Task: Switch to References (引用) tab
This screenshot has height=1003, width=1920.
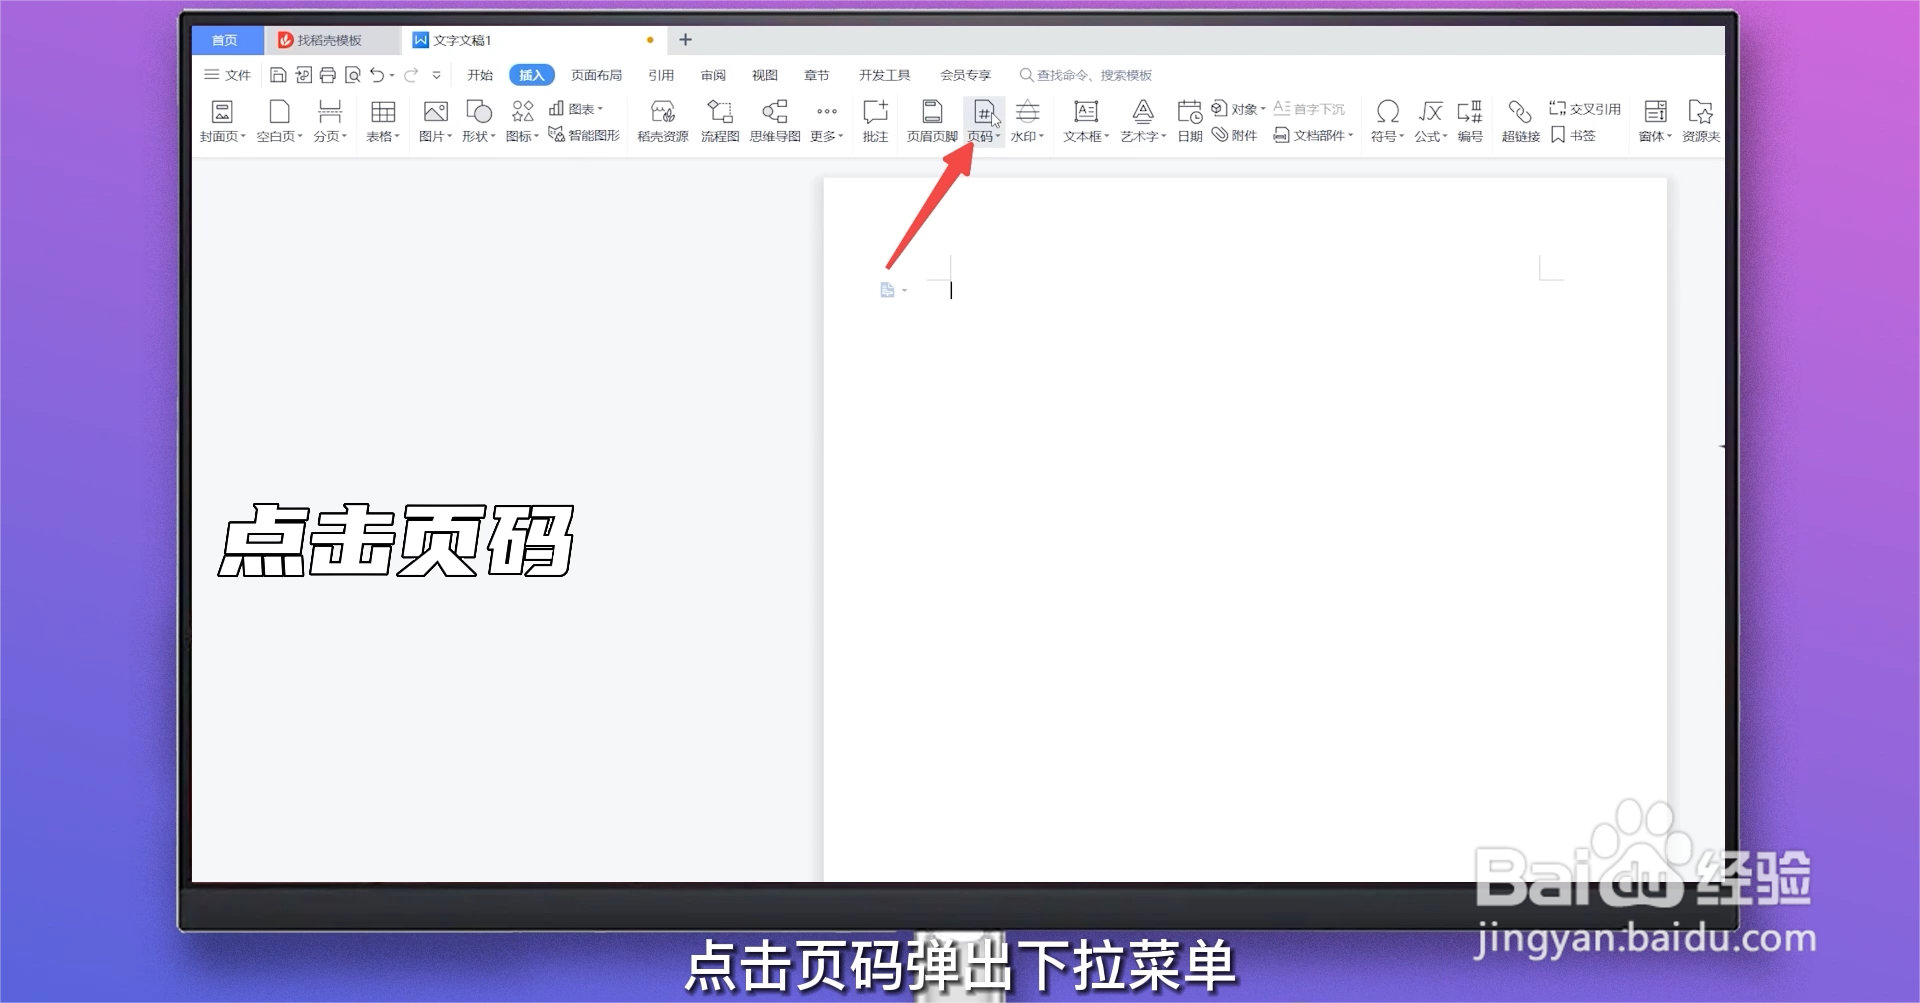Action: tap(661, 75)
